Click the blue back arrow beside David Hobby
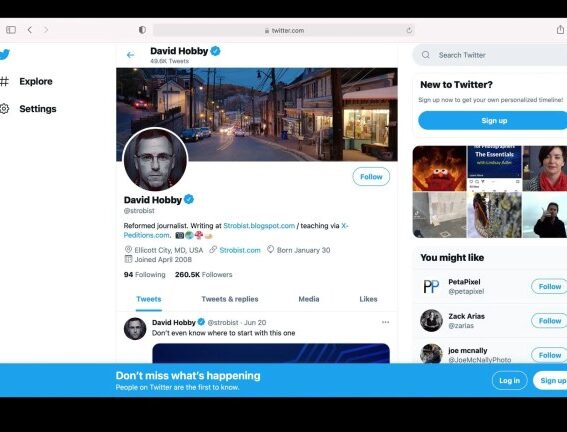Screen dimensions: 567x432 [x=131, y=55]
